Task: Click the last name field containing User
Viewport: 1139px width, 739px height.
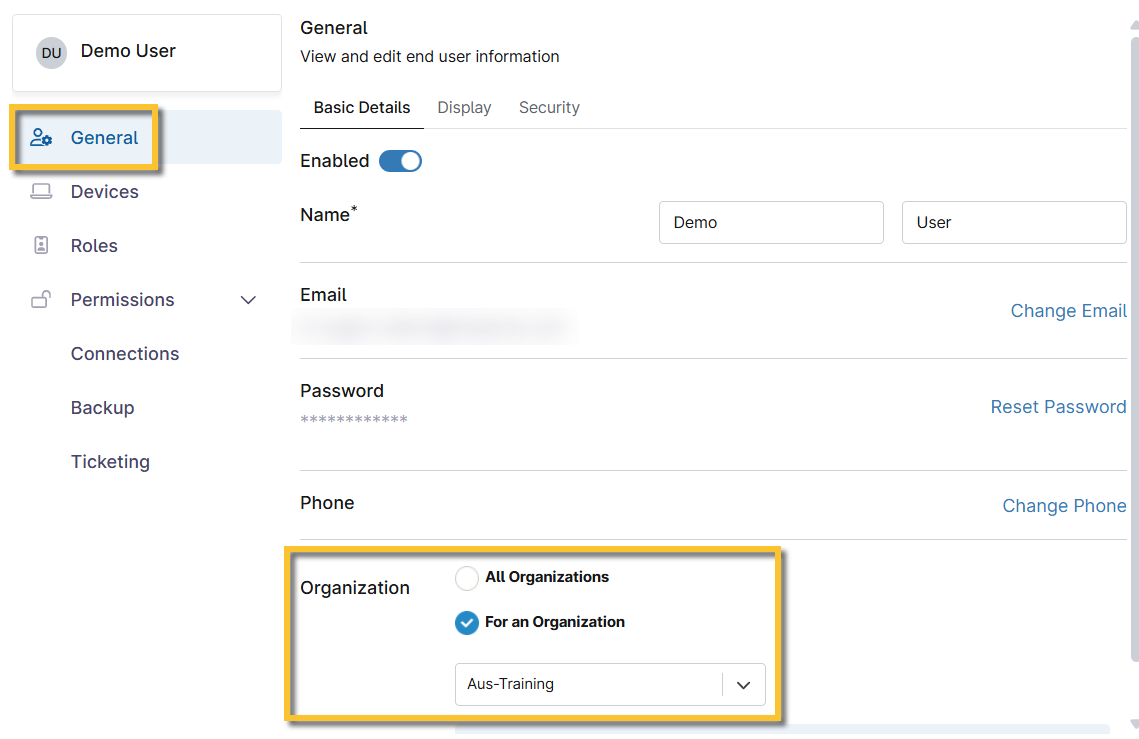Action: [x=1013, y=223]
